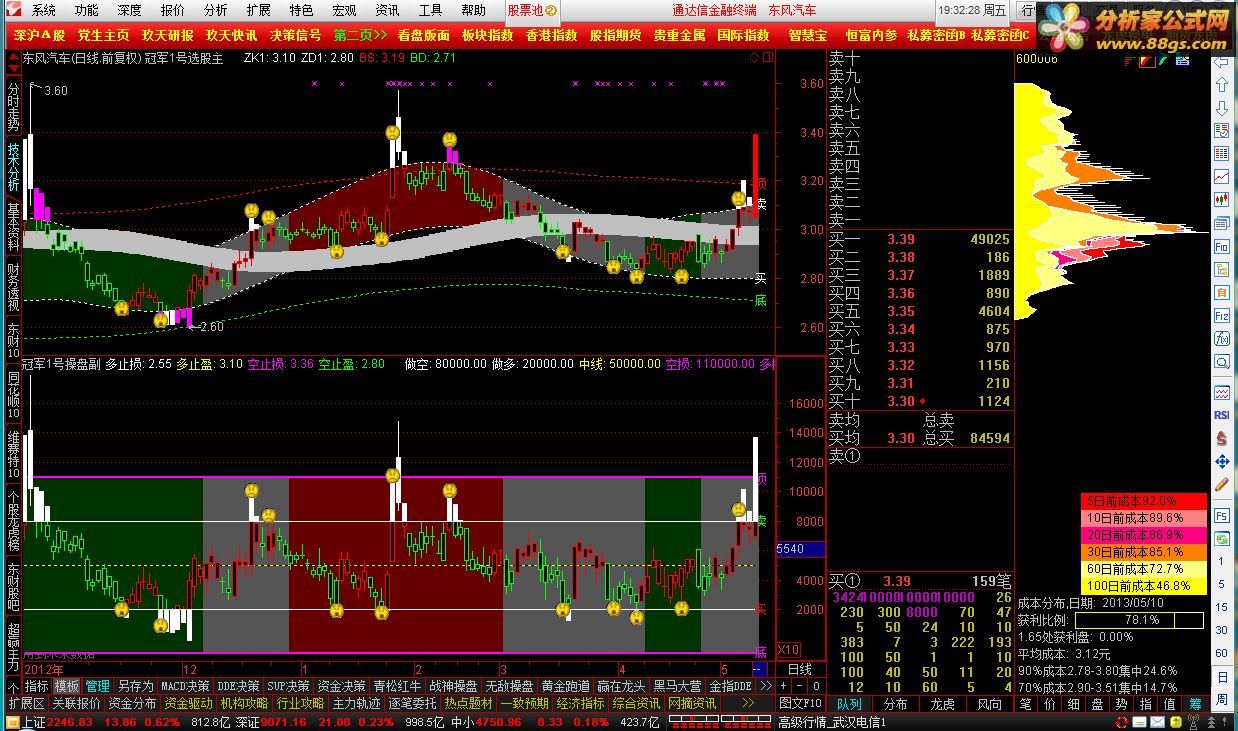Open the 系统 menu

[x=43, y=10]
